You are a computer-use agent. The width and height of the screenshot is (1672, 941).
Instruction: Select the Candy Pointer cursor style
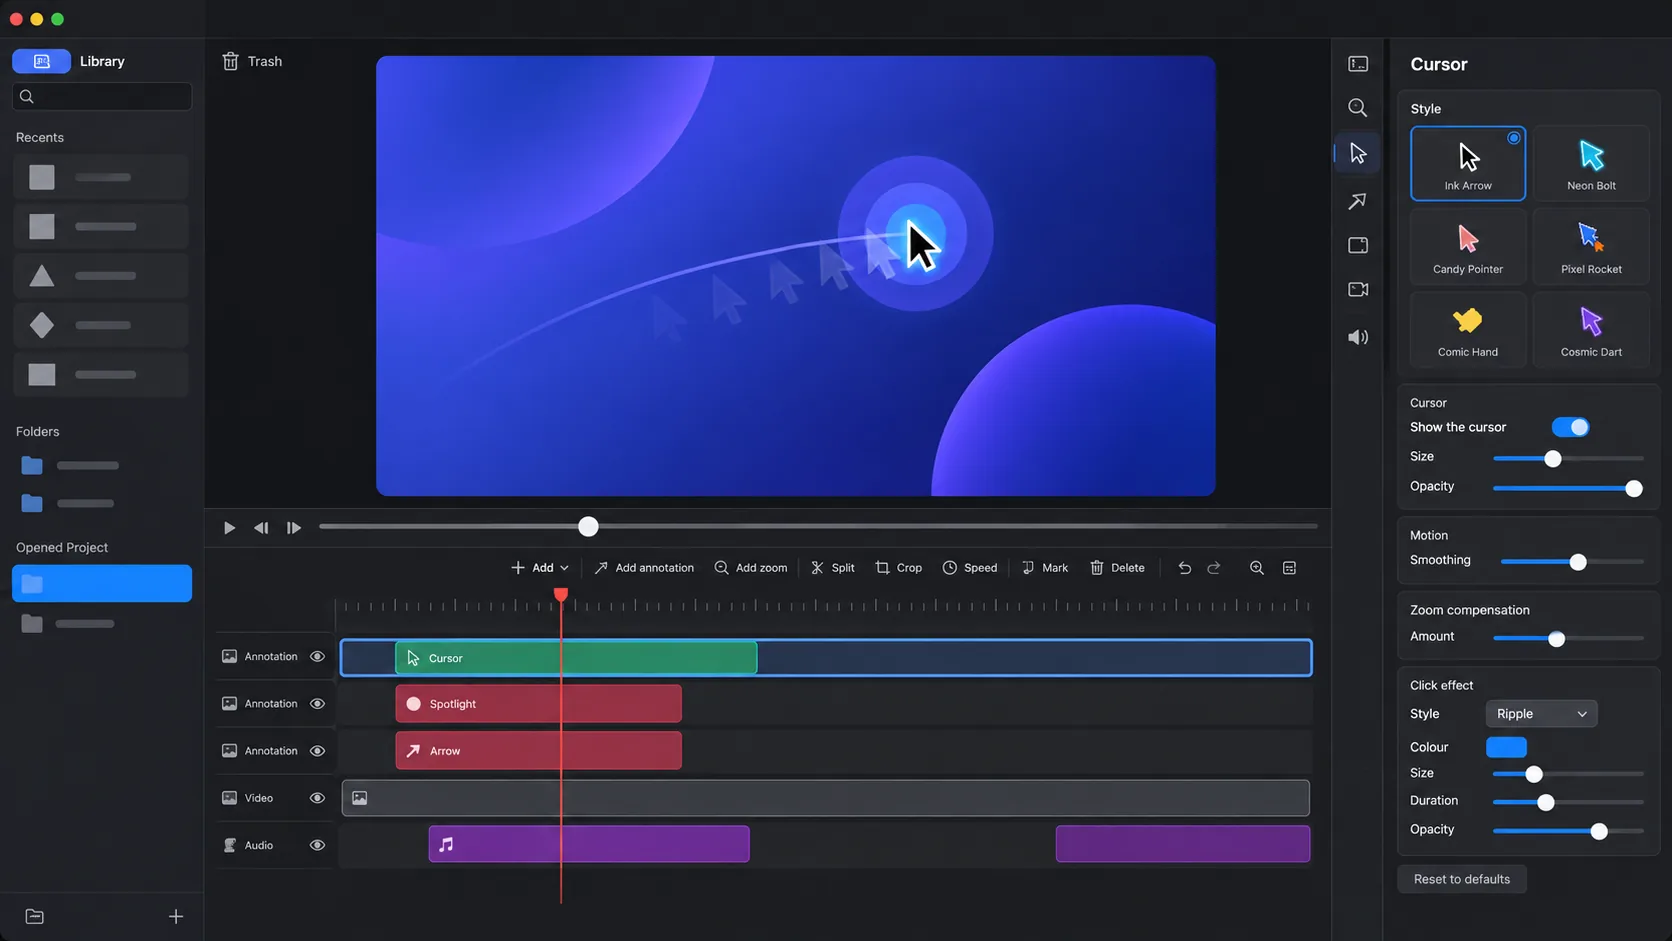pyautogui.click(x=1467, y=247)
